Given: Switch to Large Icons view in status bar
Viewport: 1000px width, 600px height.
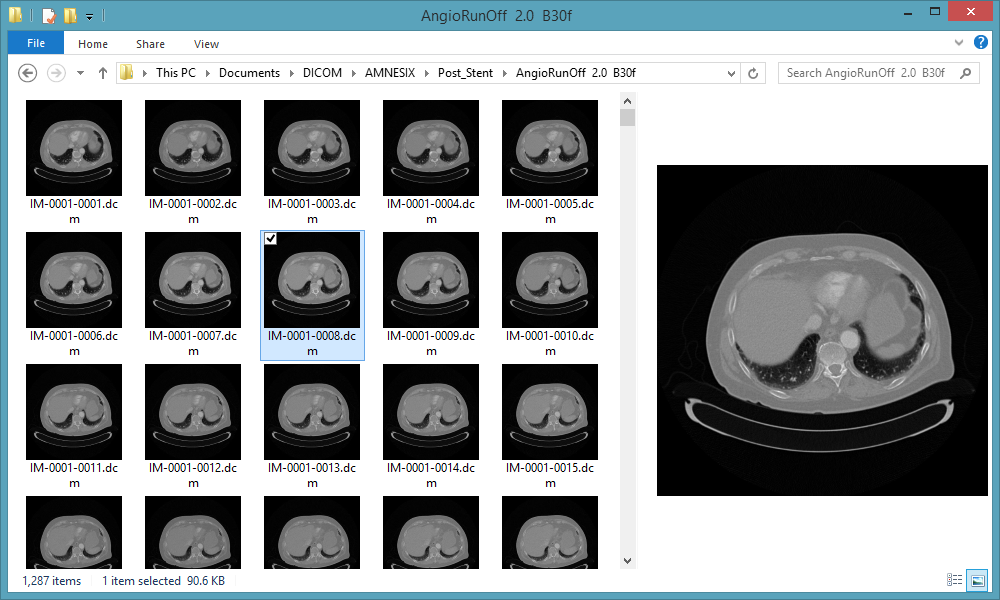Looking at the screenshot, I should click(975, 580).
